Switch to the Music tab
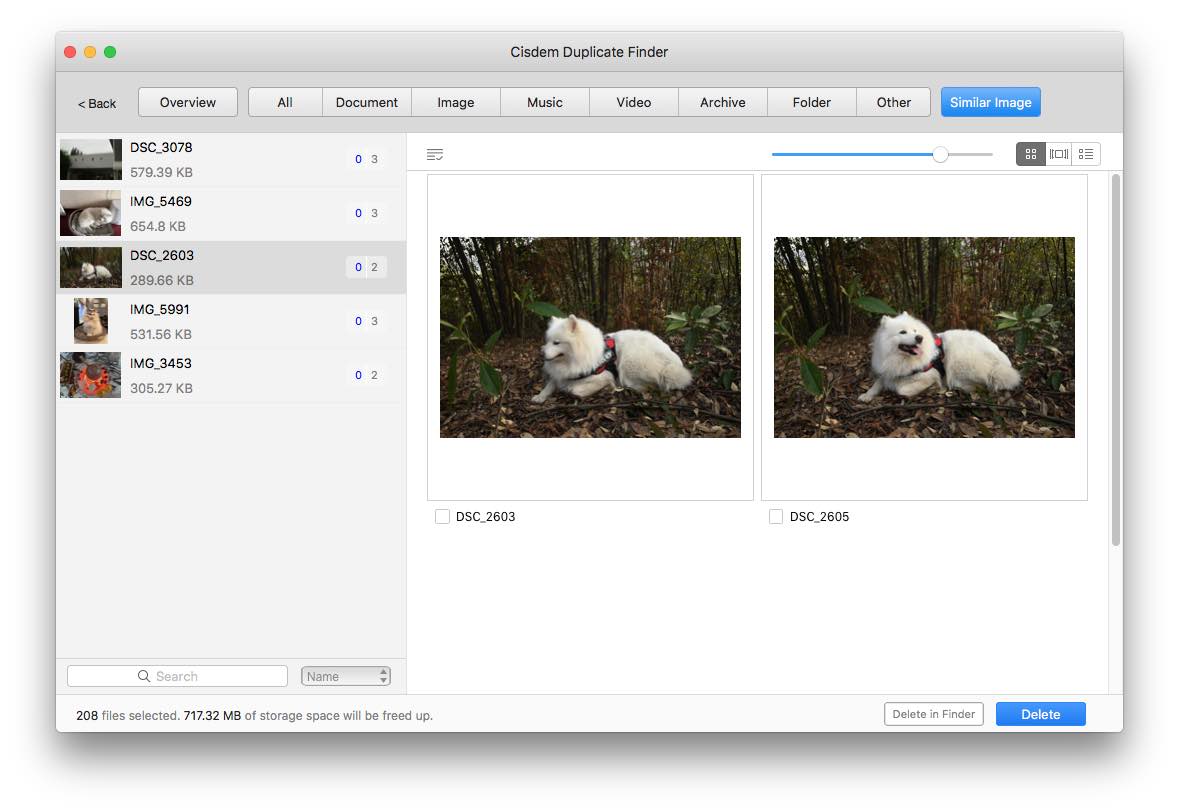This screenshot has height=812, width=1179. [545, 102]
